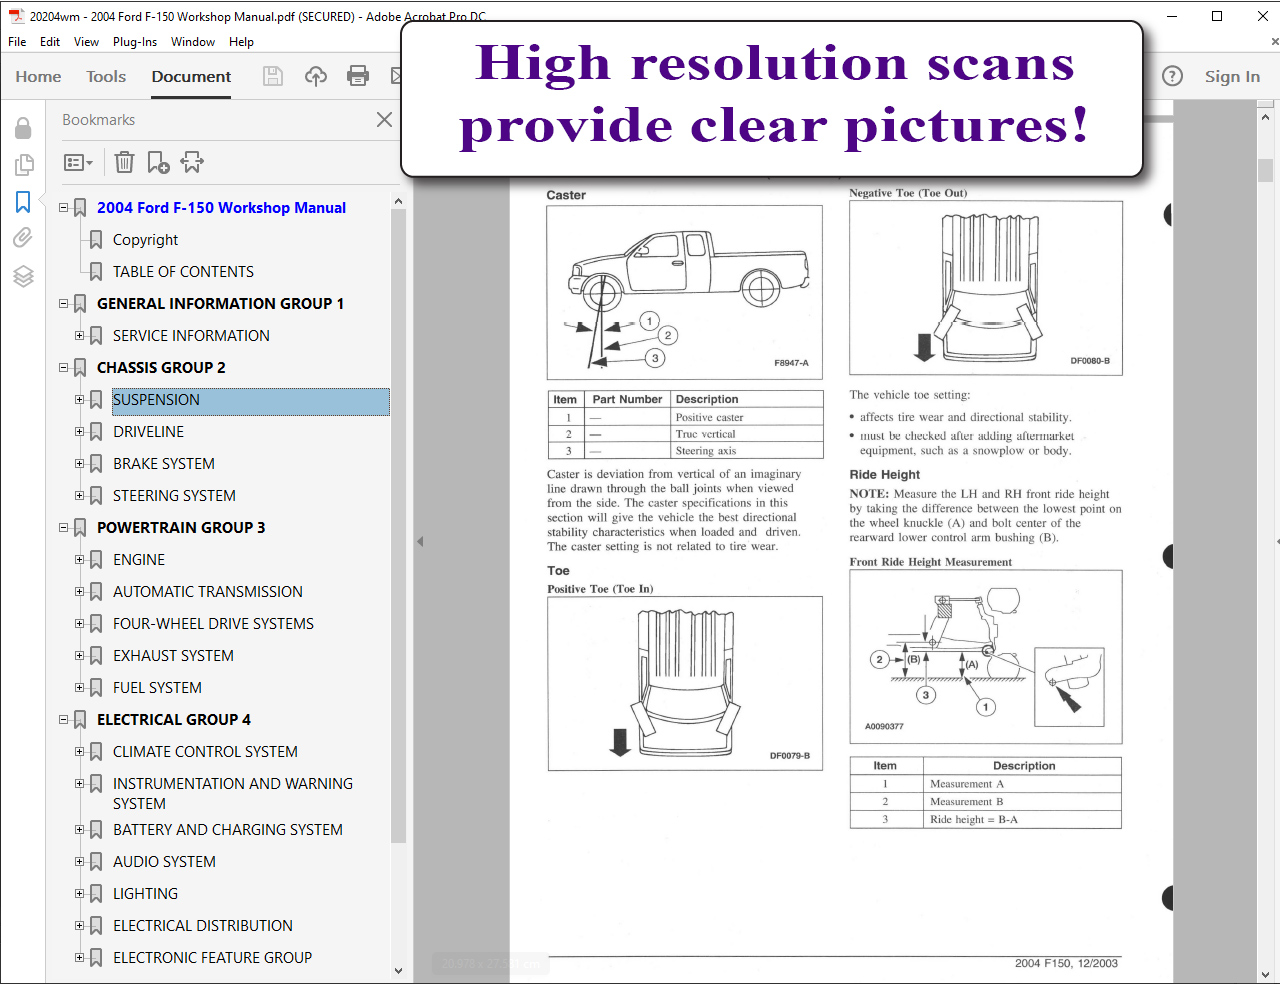Image resolution: width=1280 pixels, height=984 pixels.
Task: Jump to the EXHAUST SYSTEM bookmark
Action: pos(173,656)
